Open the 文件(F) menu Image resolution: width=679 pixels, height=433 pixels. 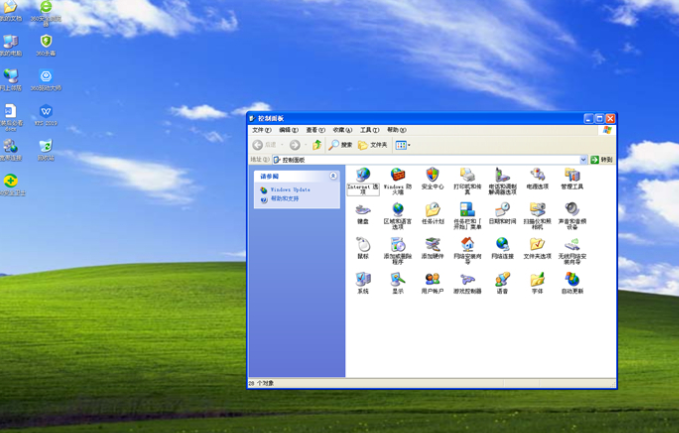261,130
